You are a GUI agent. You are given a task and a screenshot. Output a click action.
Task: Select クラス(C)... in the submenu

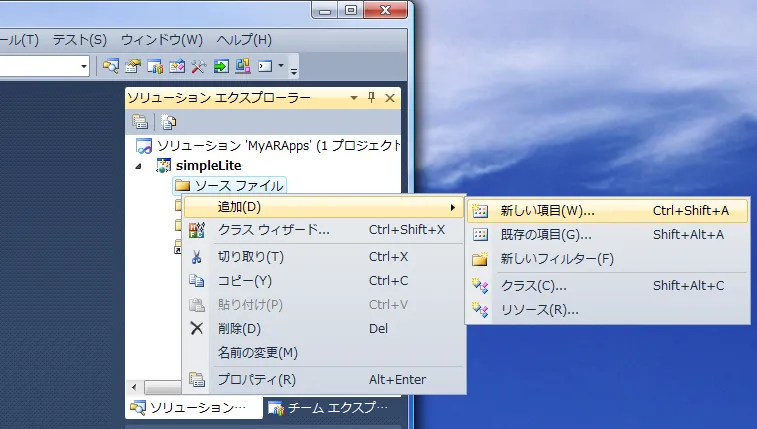coord(607,286)
